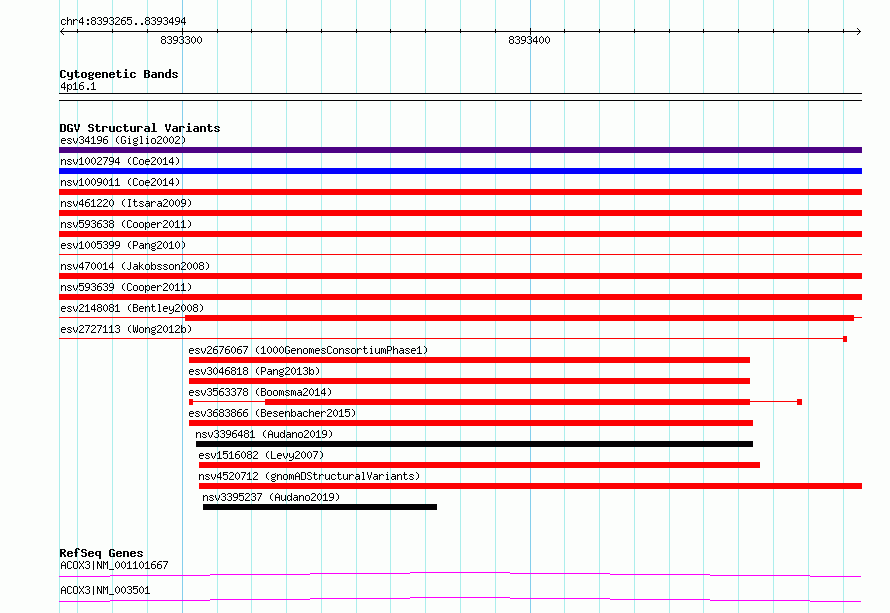Open the ACOX3|NM_001101667 gene label

pos(114,565)
